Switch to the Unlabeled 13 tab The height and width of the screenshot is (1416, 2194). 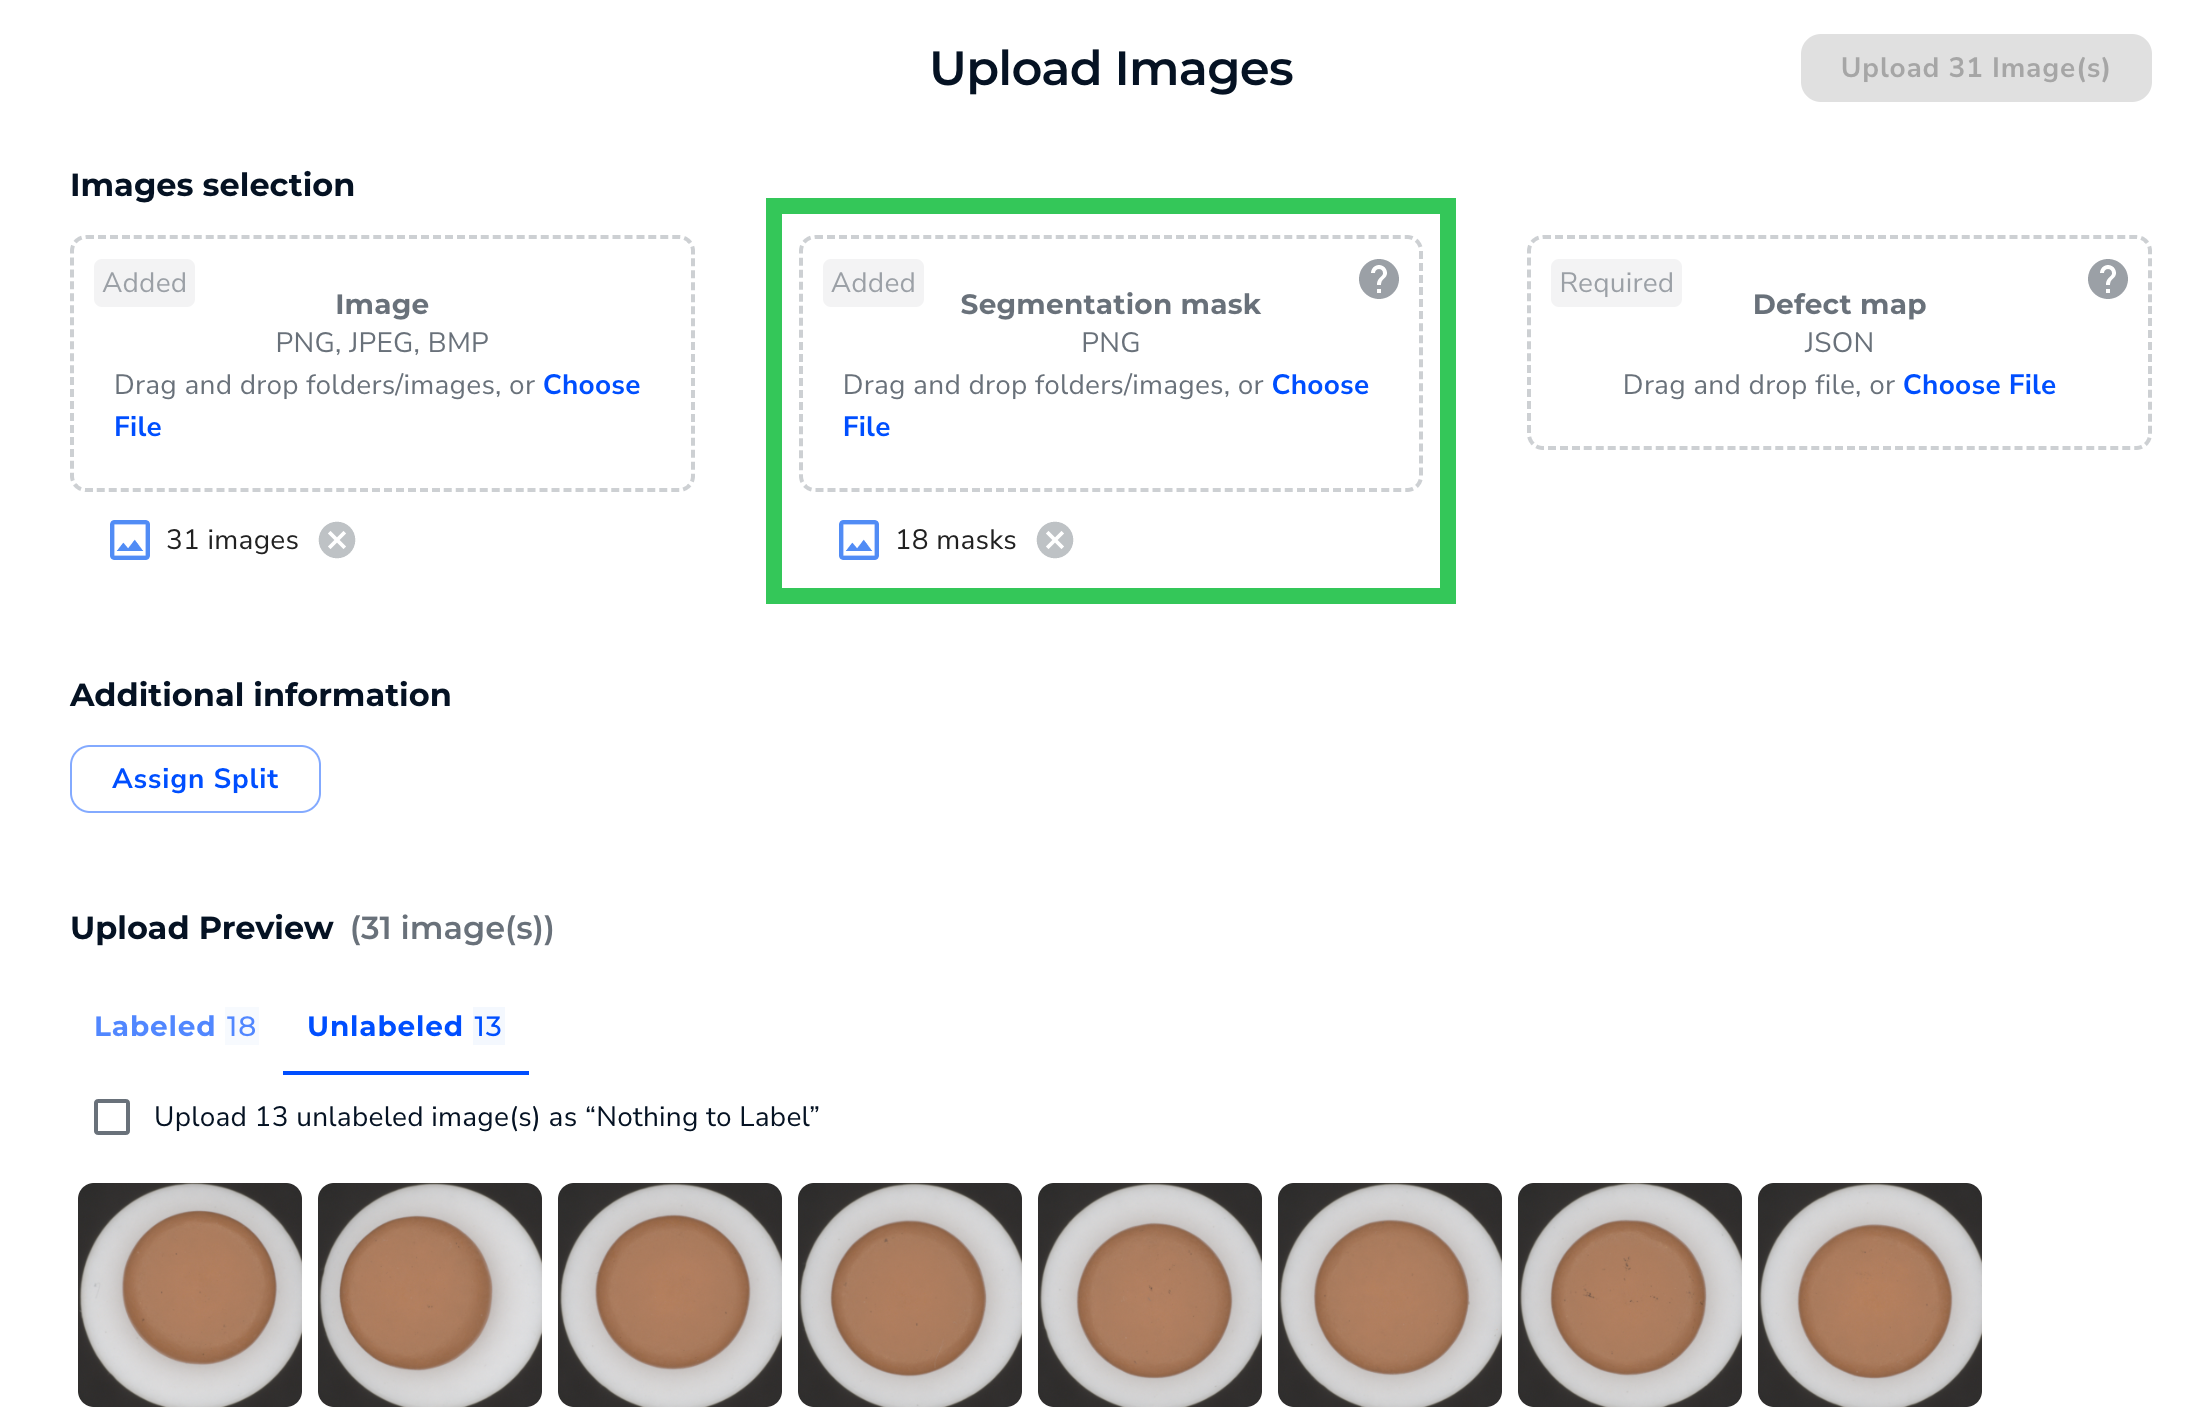click(x=405, y=1026)
